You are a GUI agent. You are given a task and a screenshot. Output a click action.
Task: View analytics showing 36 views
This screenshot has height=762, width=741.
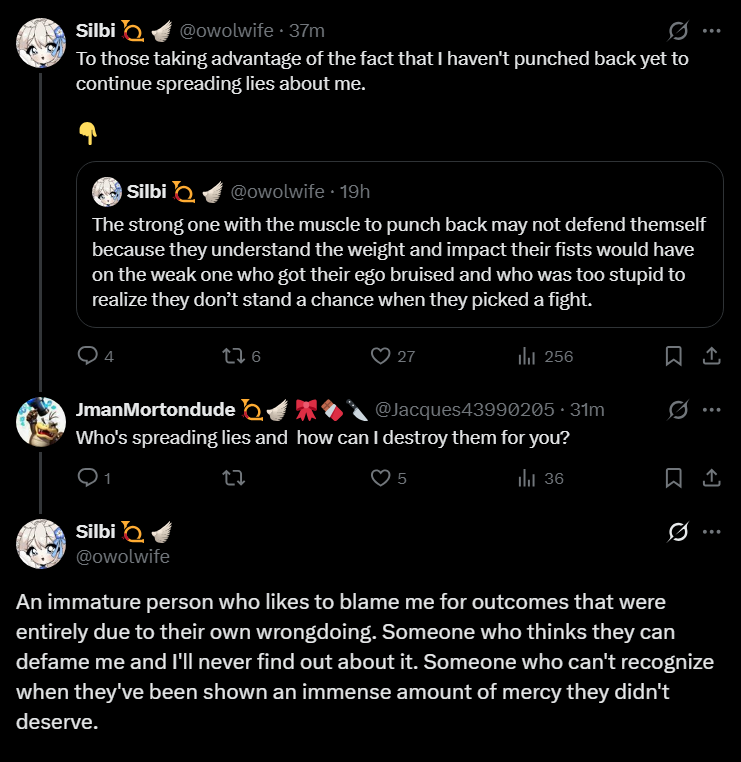540,478
